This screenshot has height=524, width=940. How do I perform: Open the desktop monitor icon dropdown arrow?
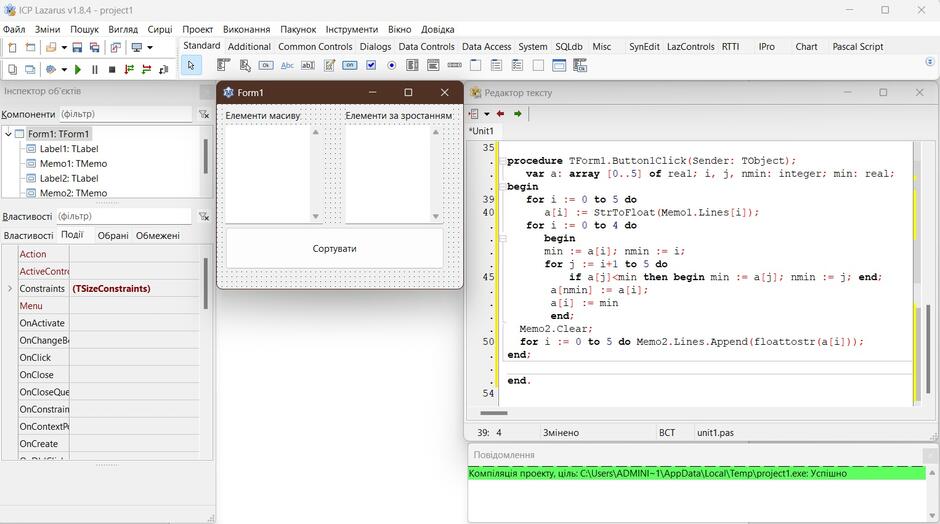click(x=150, y=47)
